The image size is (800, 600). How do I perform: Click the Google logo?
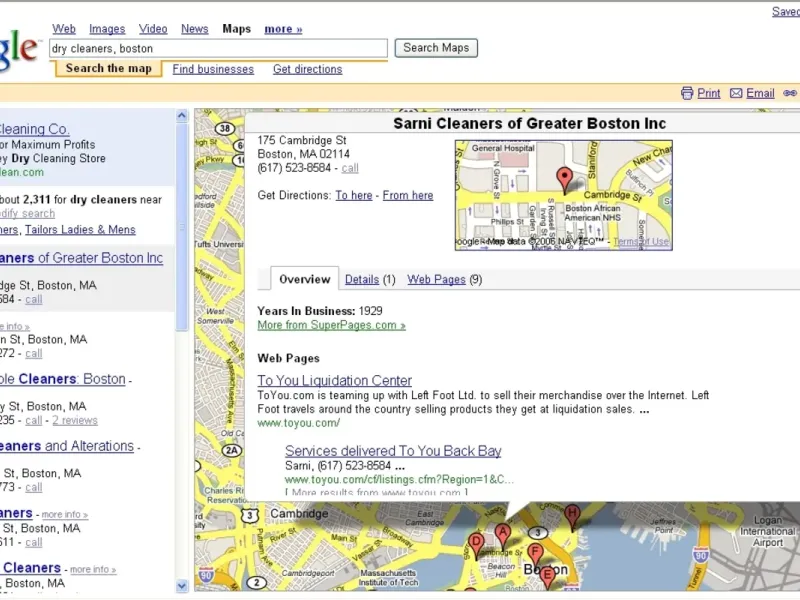coord(18,50)
